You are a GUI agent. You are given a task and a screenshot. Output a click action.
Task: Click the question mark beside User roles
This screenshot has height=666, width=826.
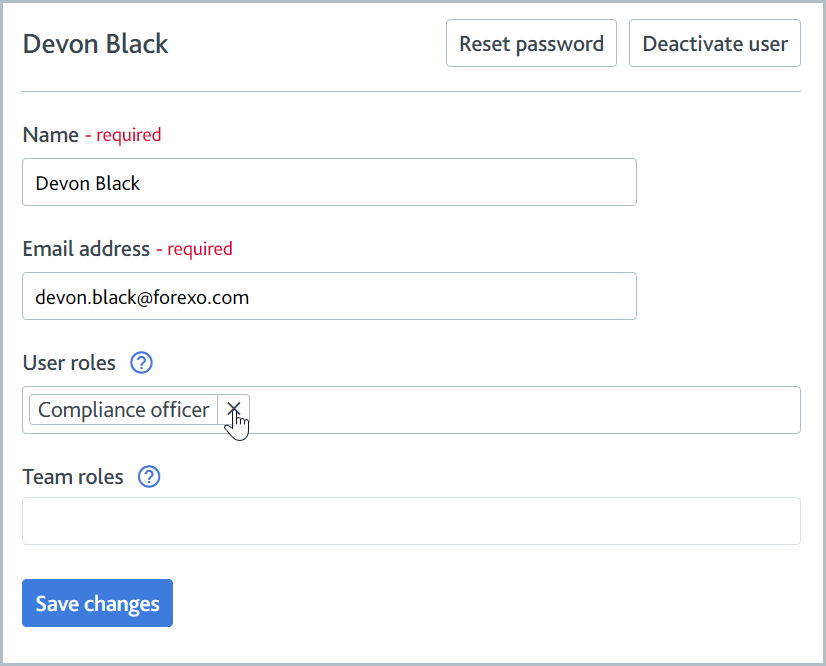click(140, 363)
